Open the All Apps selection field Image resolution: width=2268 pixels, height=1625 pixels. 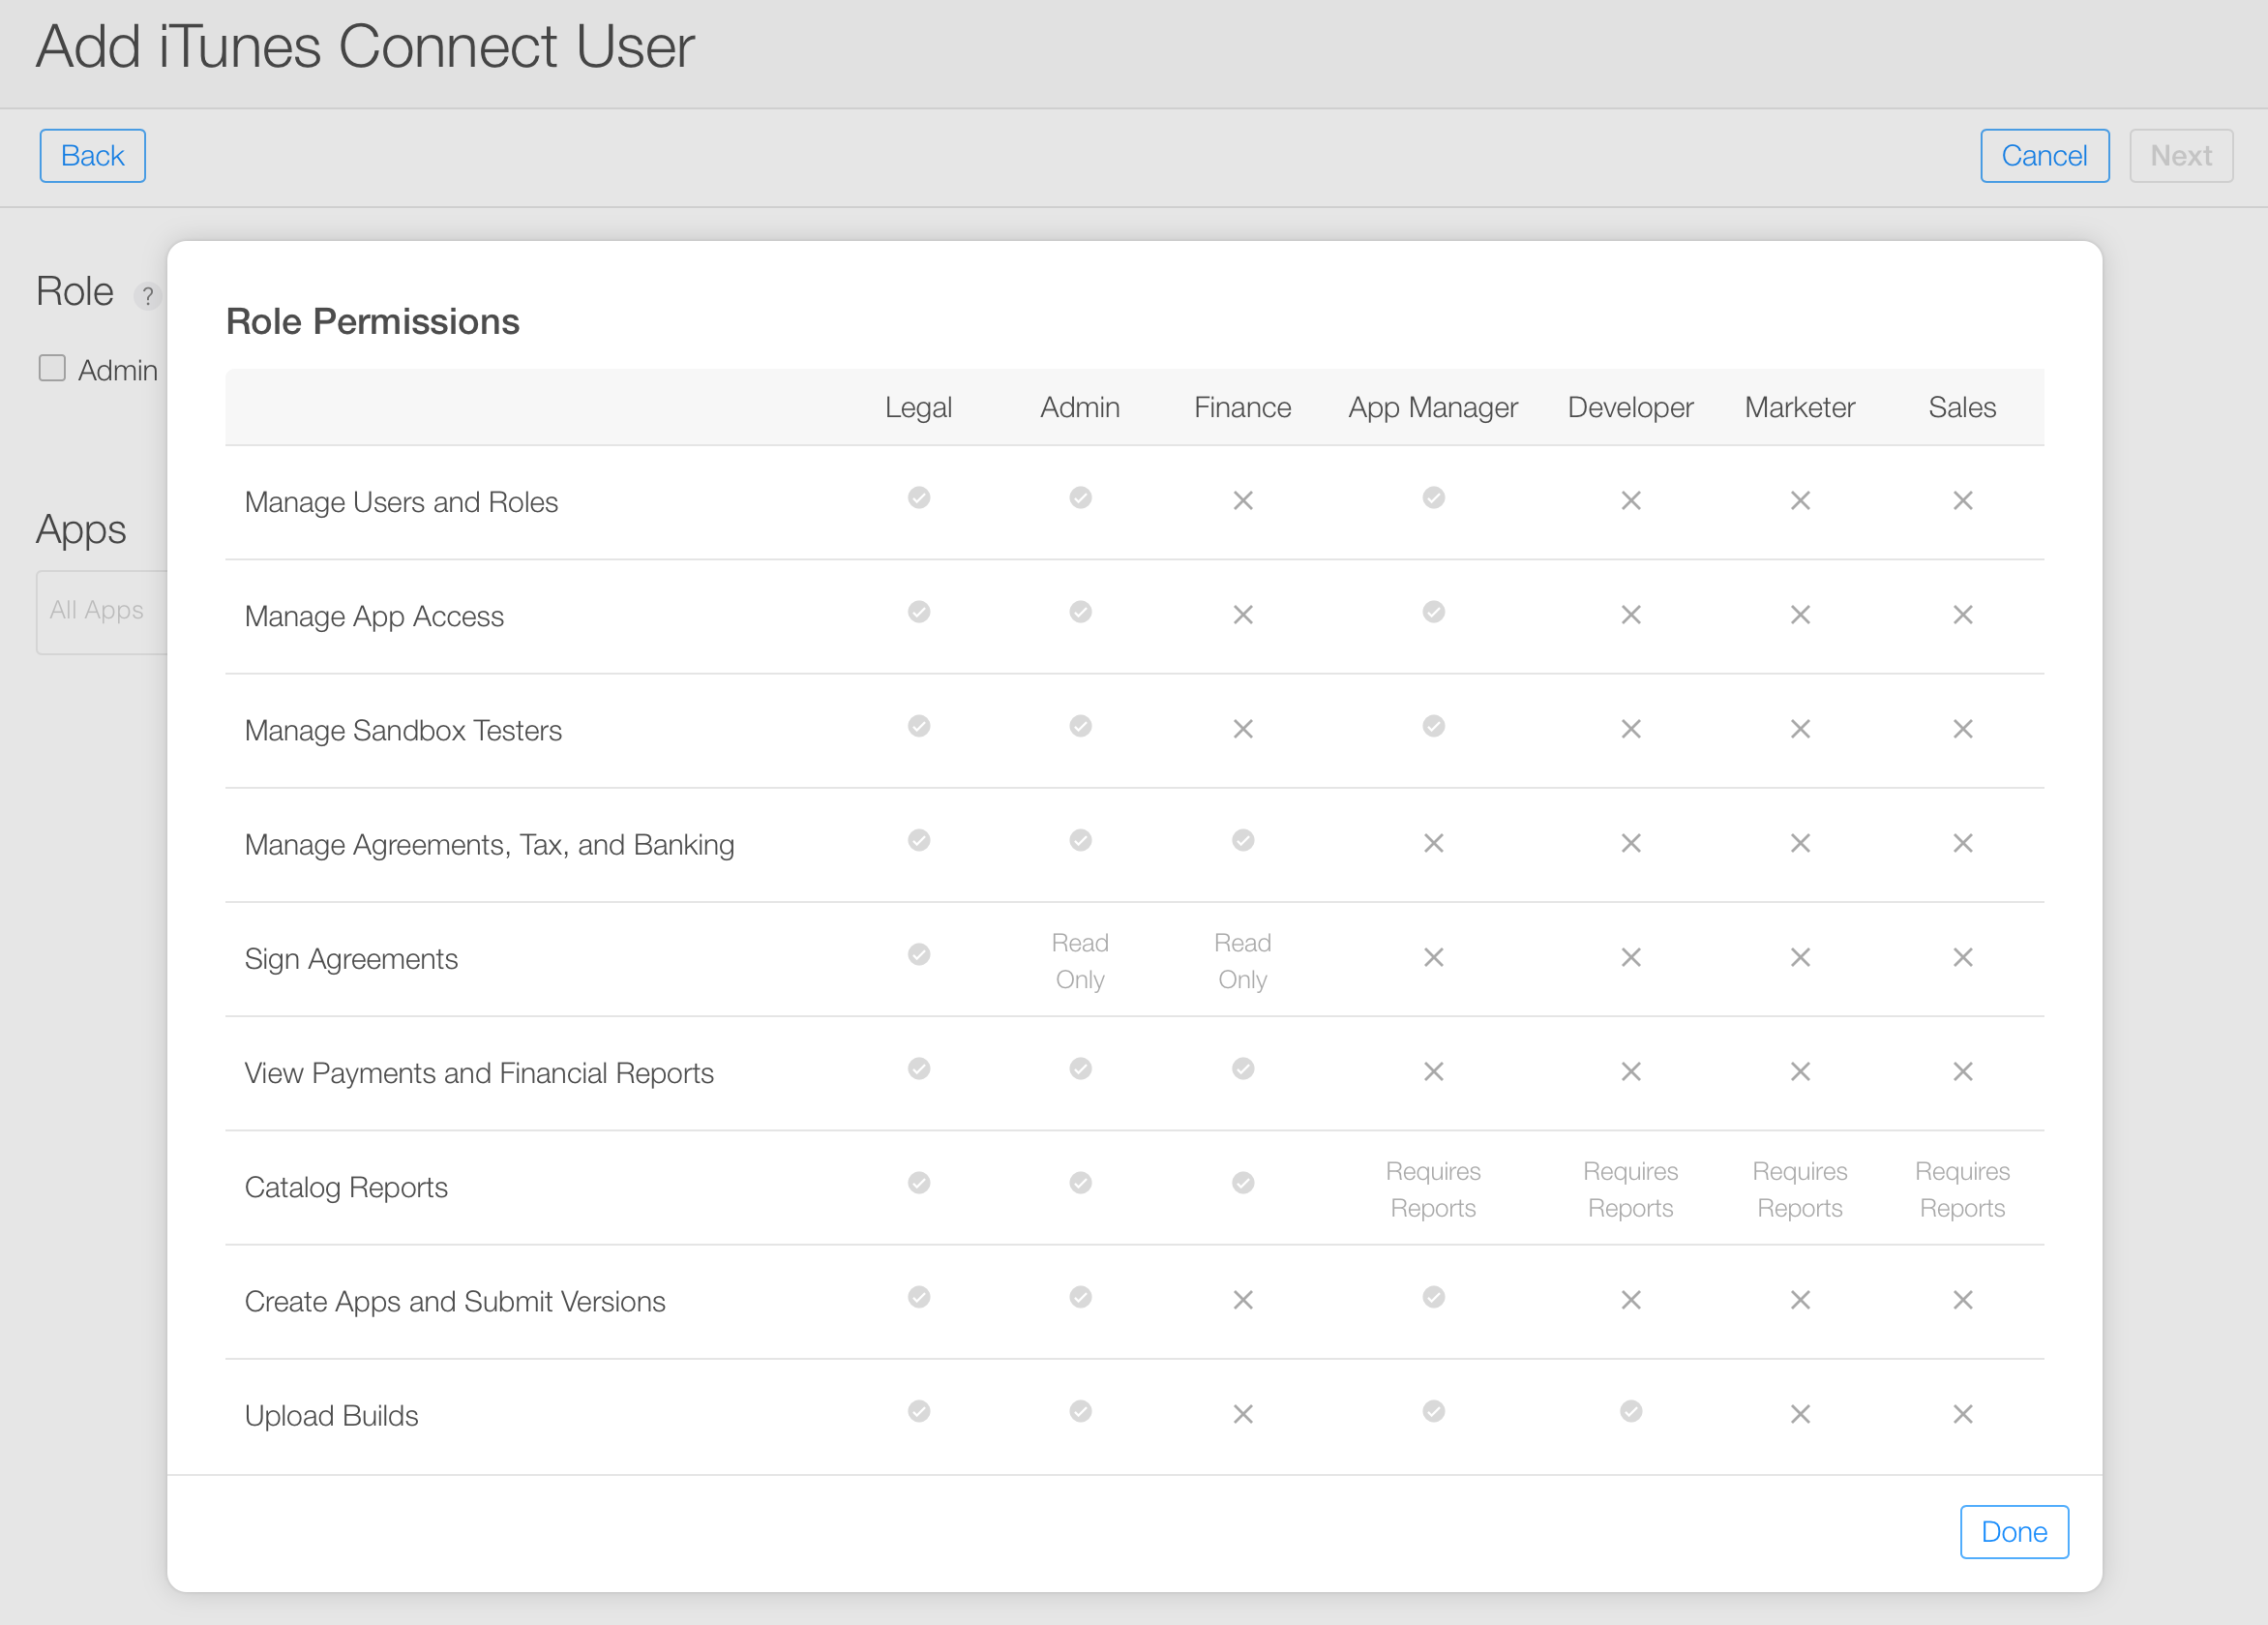[x=100, y=611]
